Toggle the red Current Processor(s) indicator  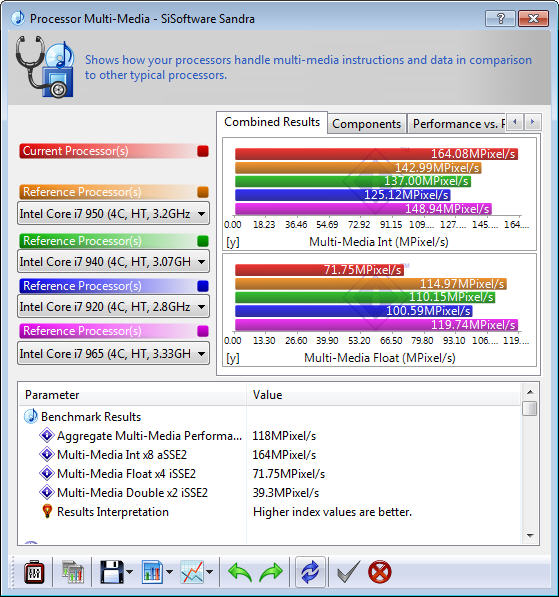tap(203, 151)
